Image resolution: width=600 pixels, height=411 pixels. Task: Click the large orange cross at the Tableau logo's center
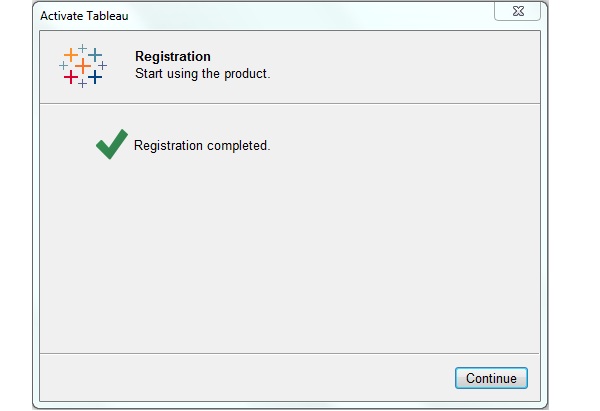pyautogui.click(x=82, y=66)
